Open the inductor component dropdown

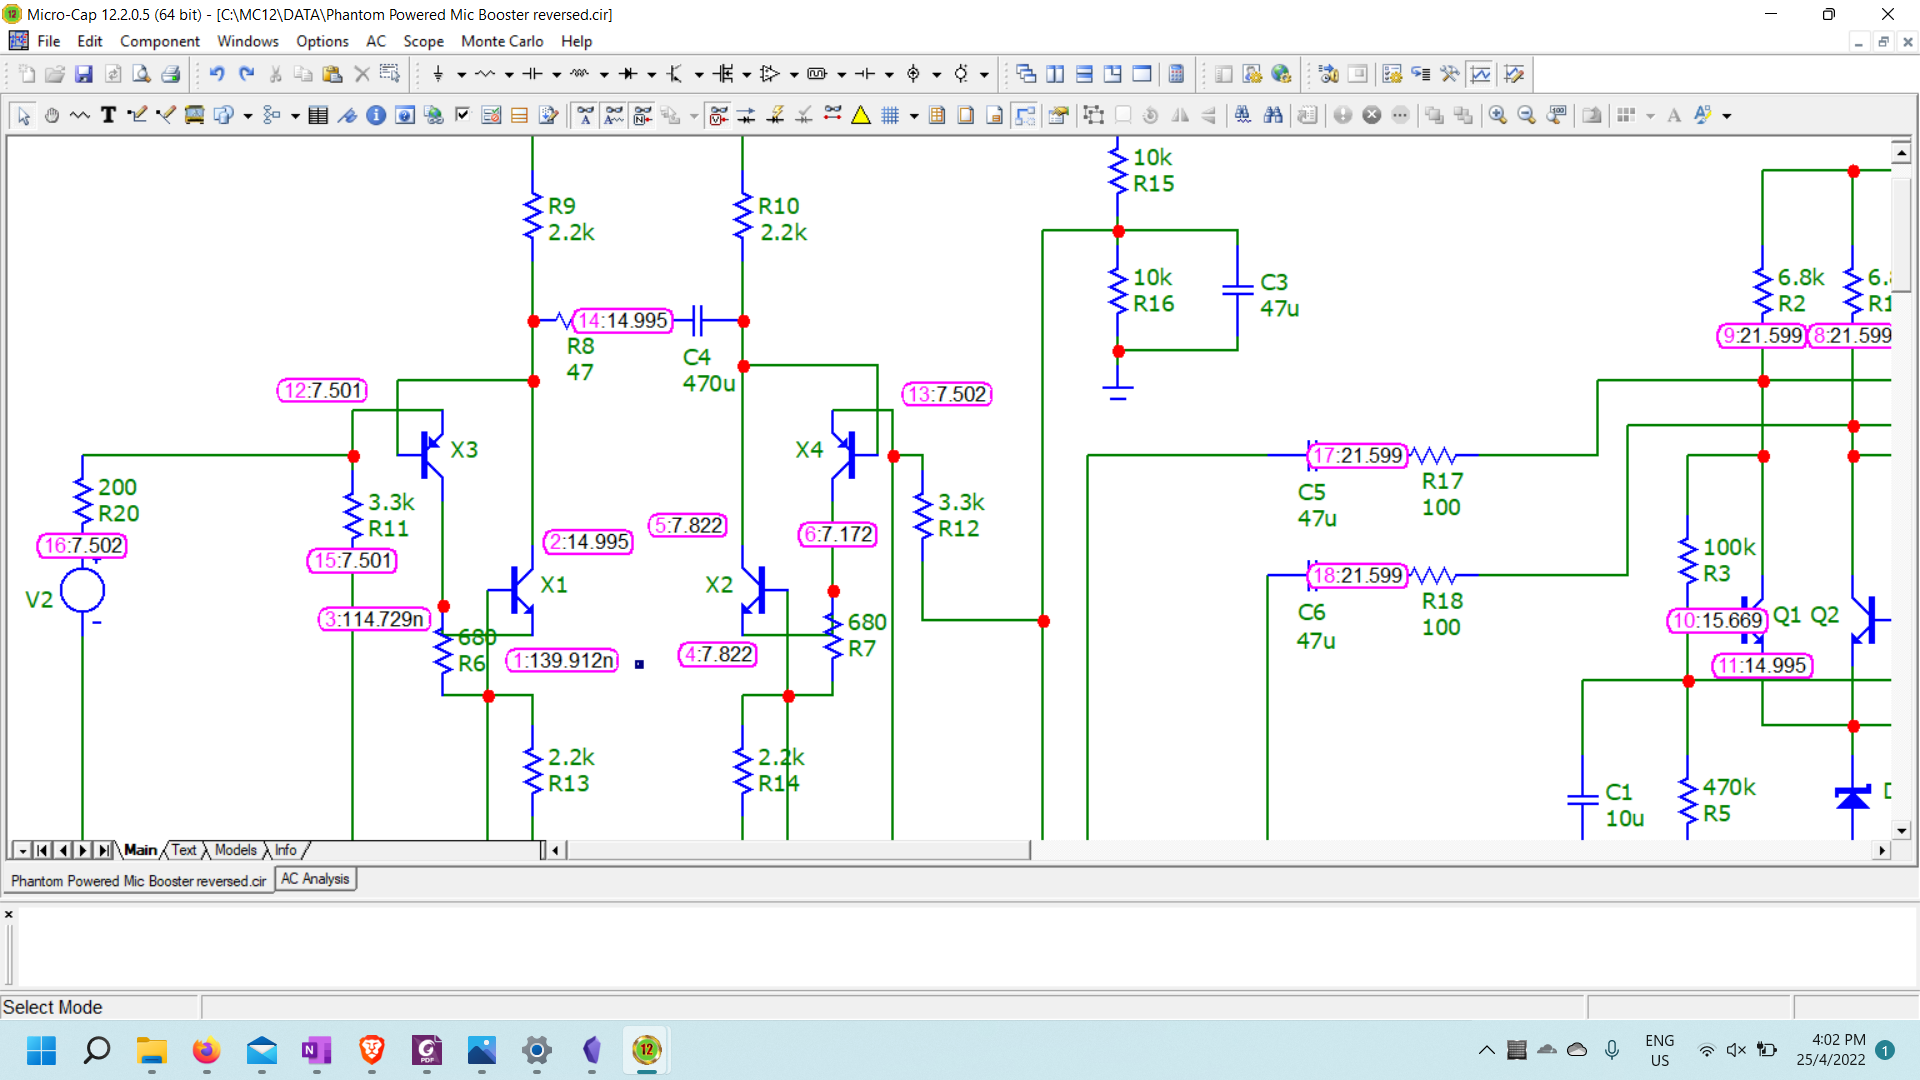[x=603, y=74]
